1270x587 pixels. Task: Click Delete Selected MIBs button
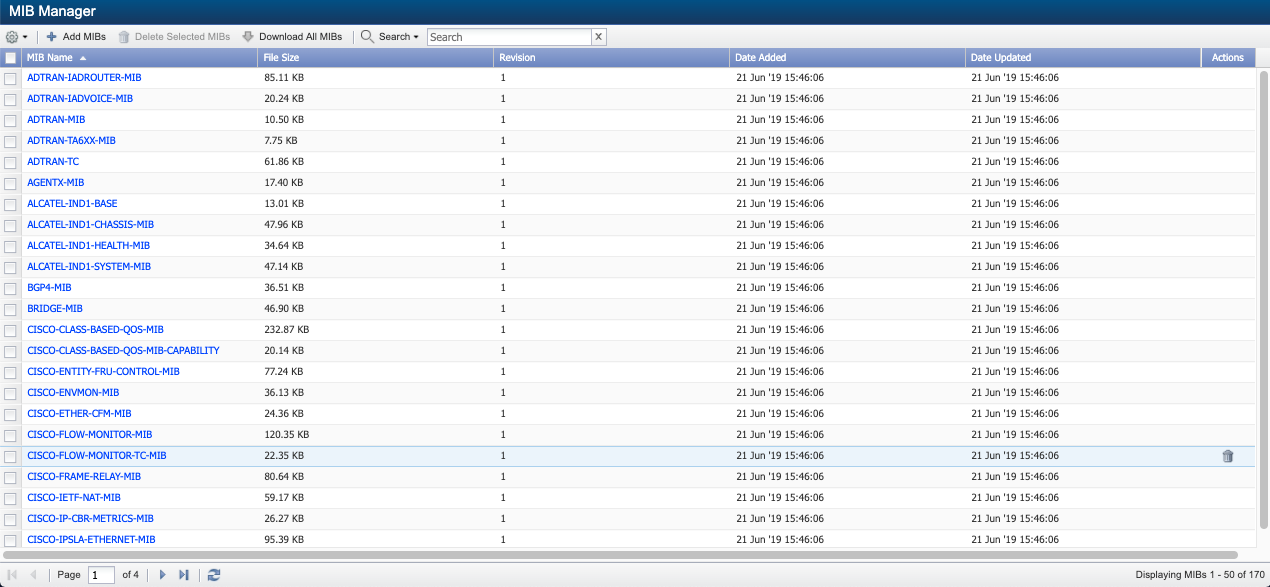174,36
